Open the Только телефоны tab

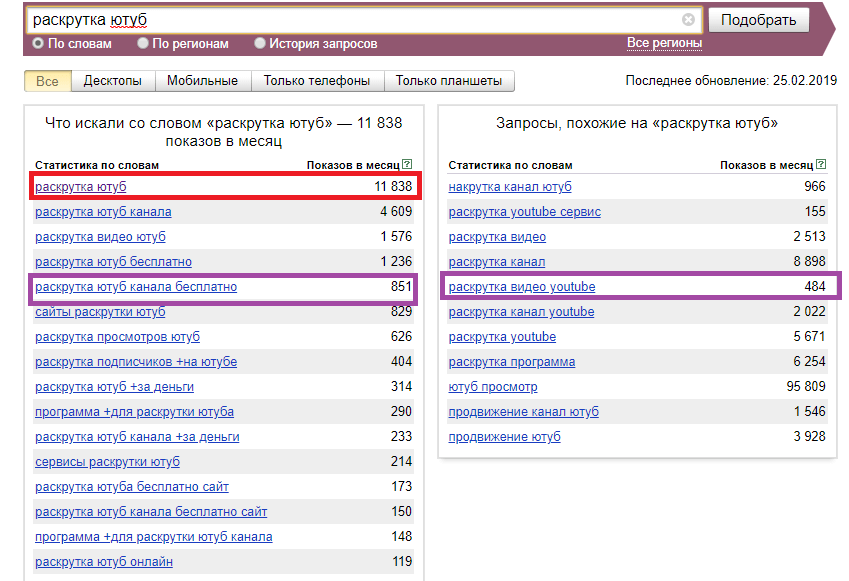click(x=316, y=81)
